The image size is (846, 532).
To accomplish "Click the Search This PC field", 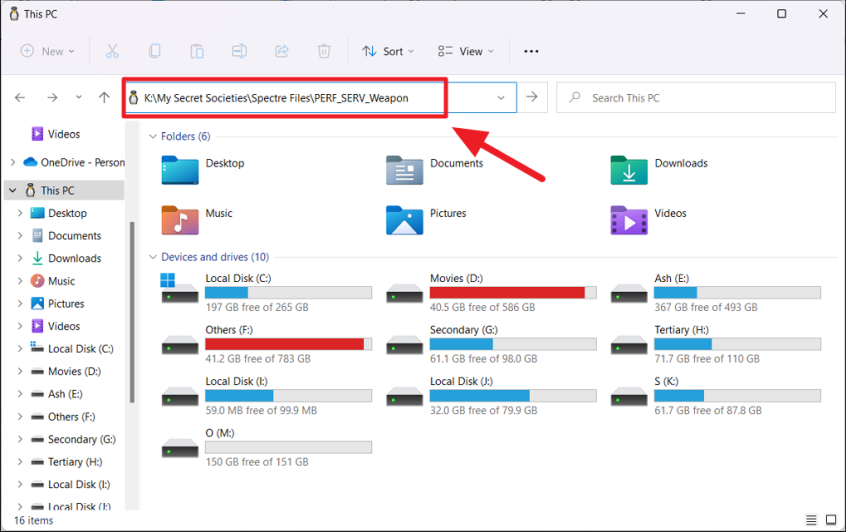I will tap(700, 98).
